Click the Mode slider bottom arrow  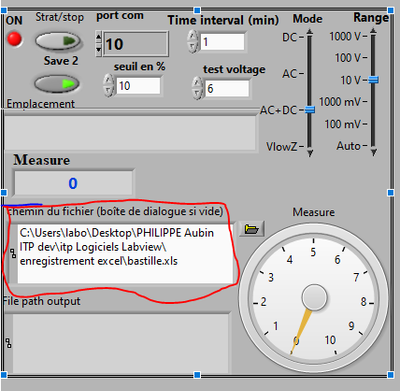tap(310, 153)
